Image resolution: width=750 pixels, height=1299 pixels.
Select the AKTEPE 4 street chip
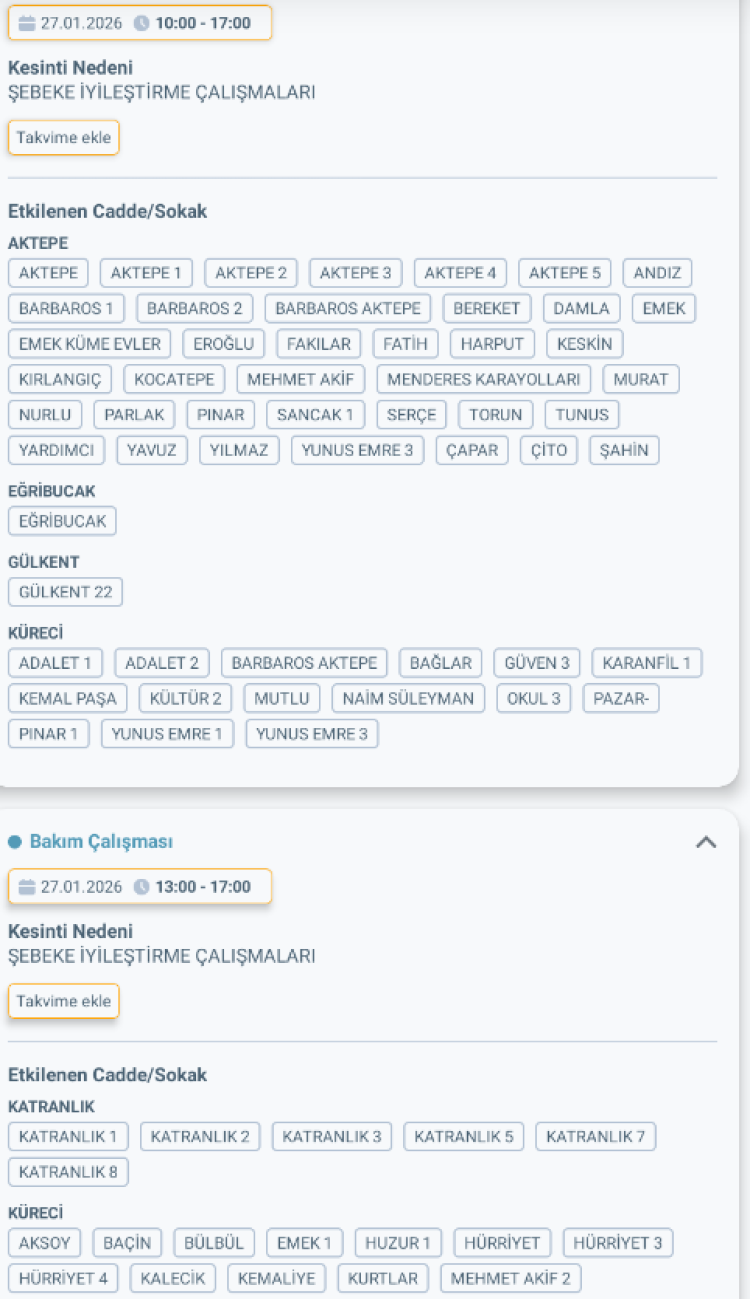pos(460,273)
